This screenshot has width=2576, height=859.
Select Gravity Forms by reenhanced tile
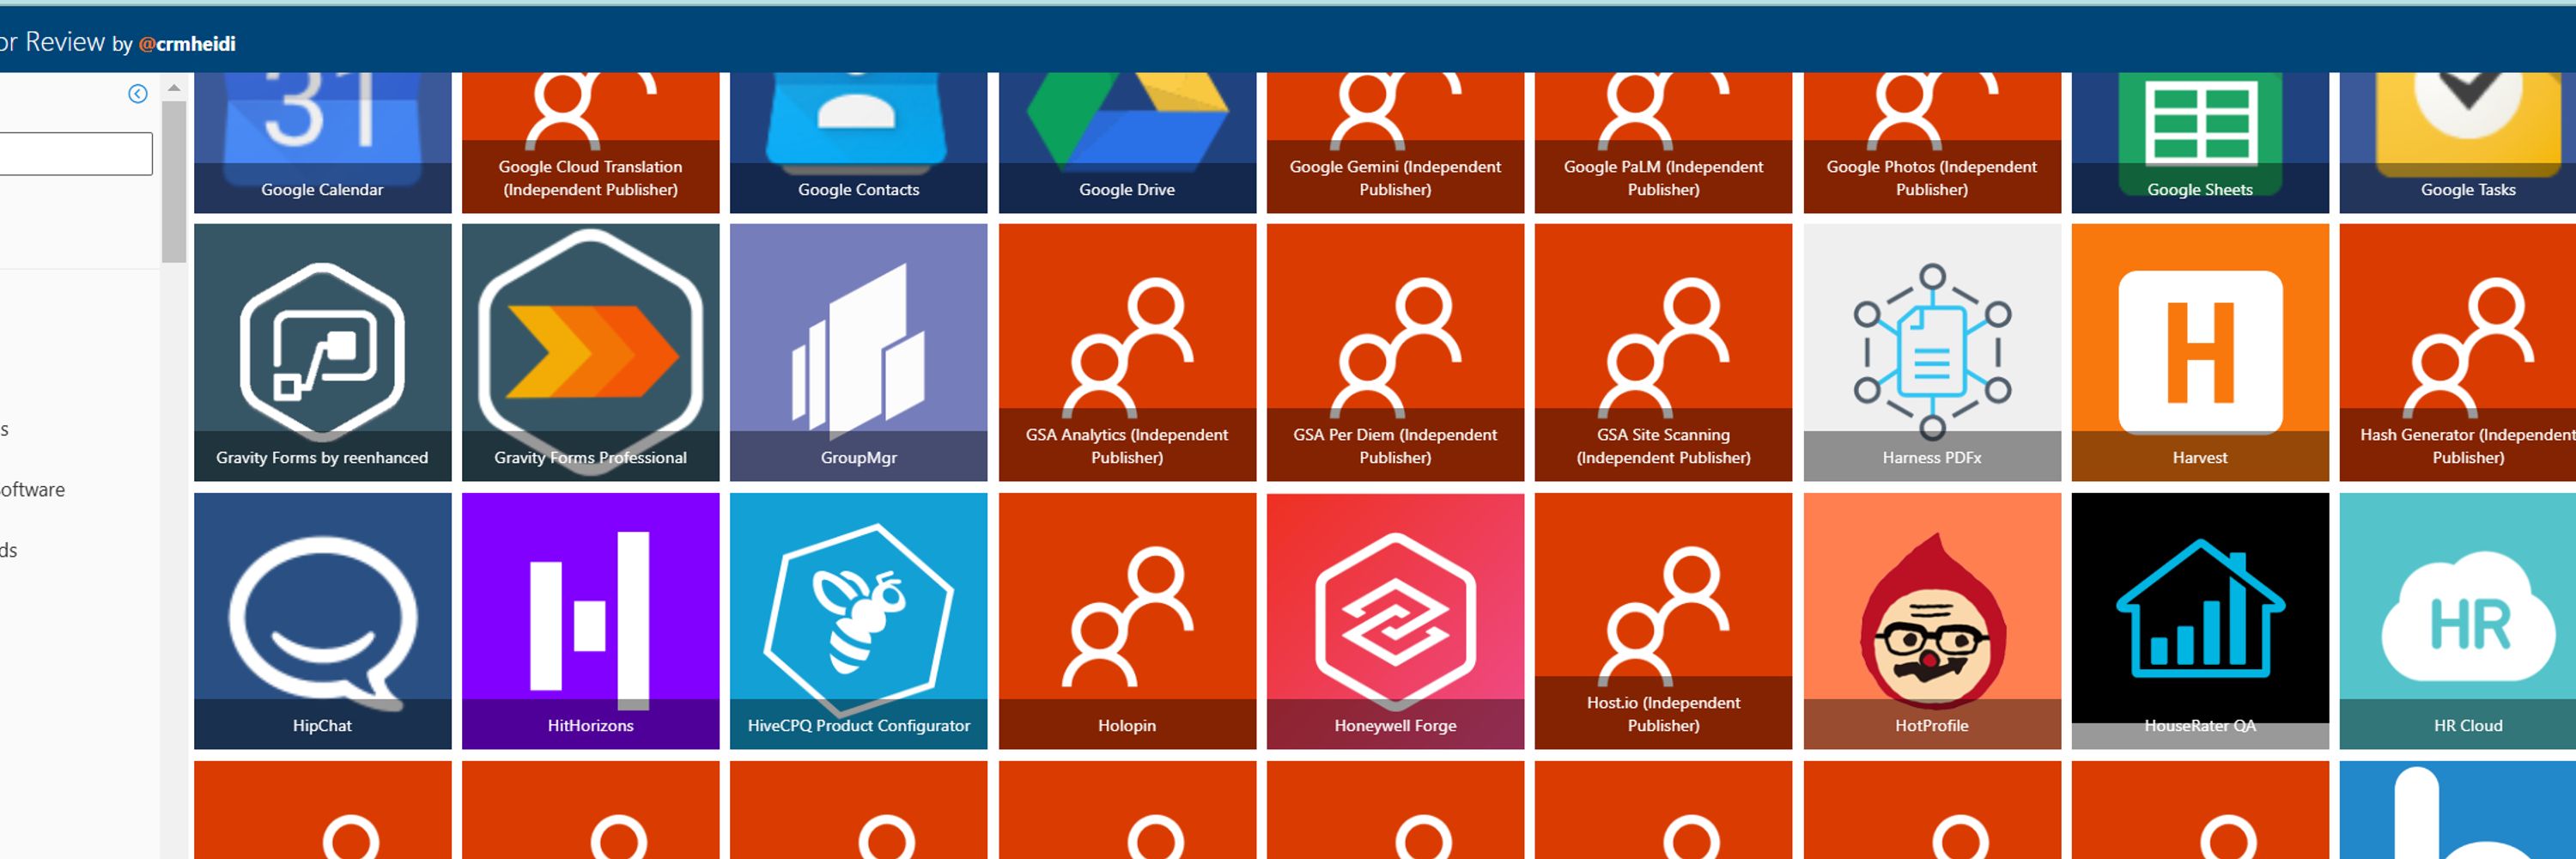(322, 352)
